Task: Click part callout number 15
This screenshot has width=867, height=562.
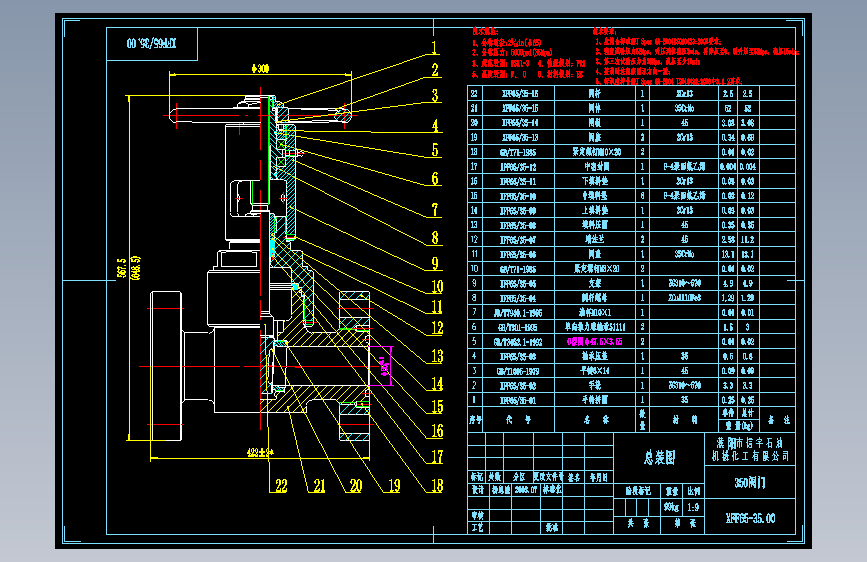Action: pos(437,407)
